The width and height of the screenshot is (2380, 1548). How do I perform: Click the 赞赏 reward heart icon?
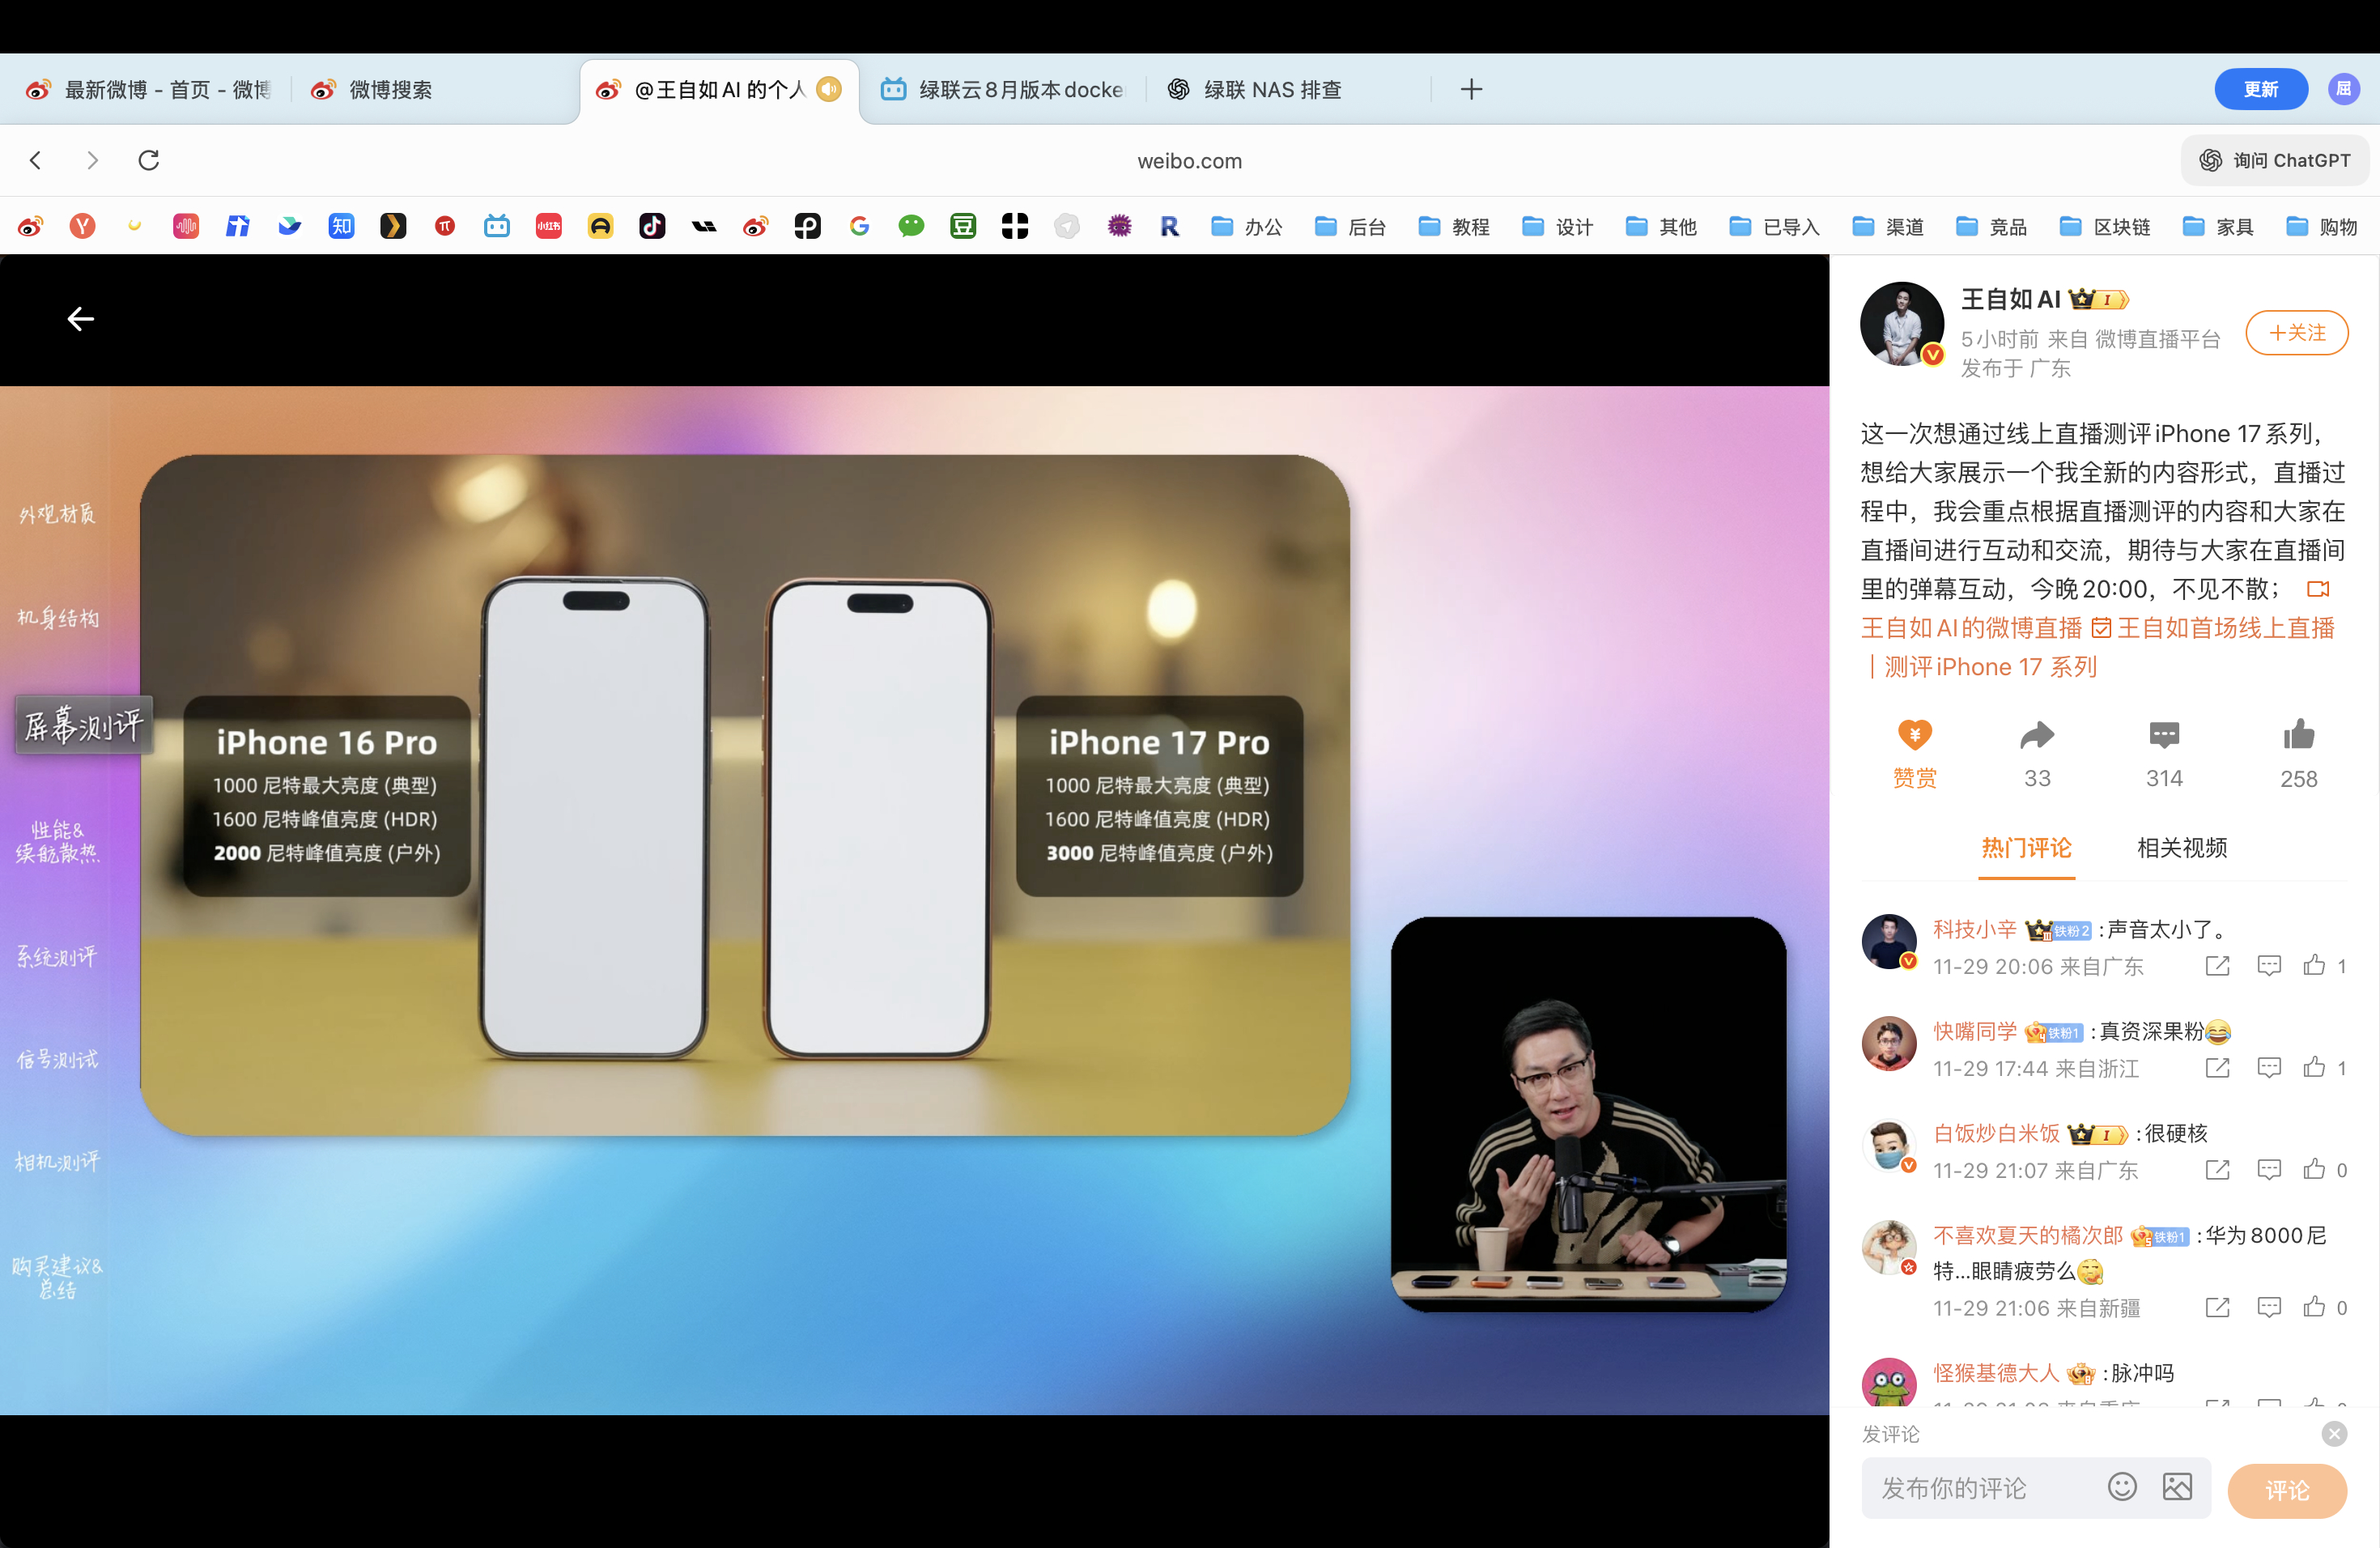pos(1914,736)
